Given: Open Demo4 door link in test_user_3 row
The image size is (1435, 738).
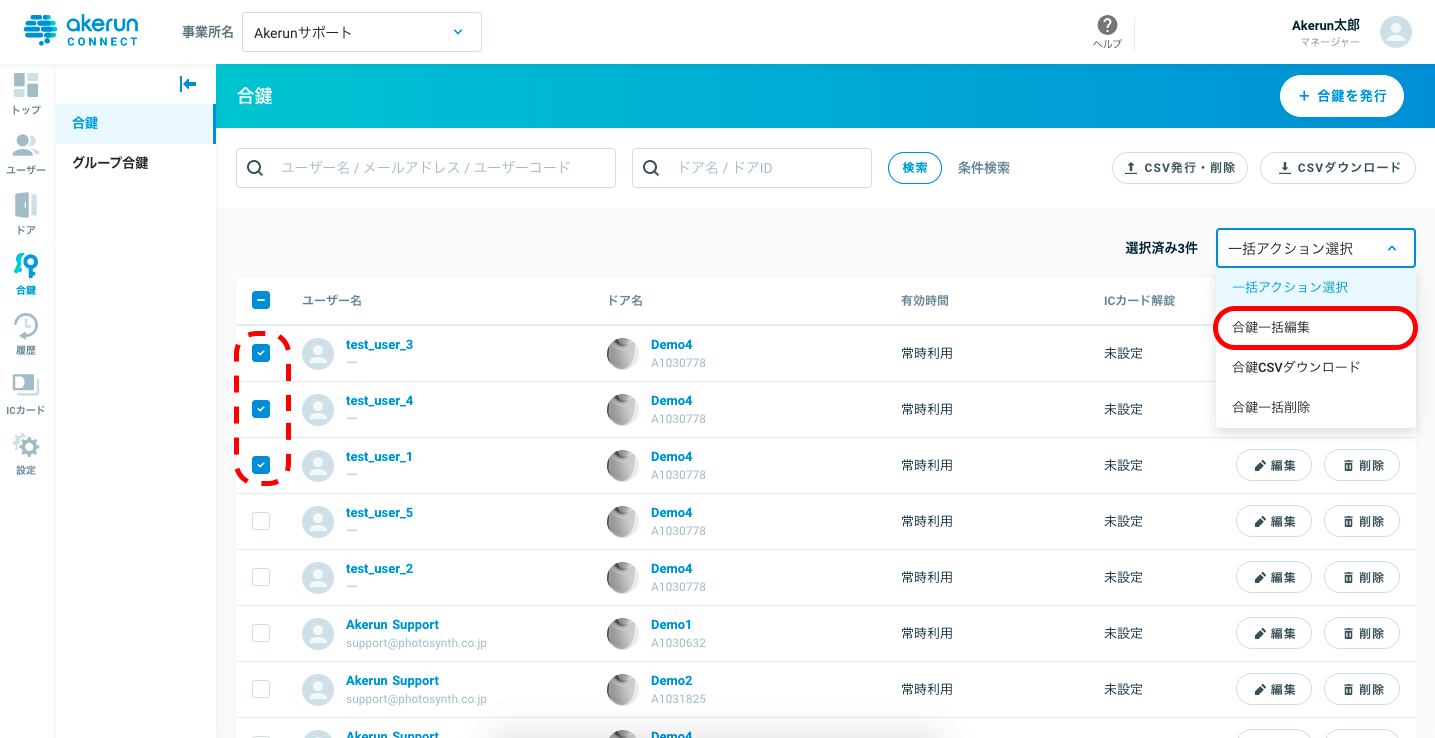Looking at the screenshot, I should click(671, 345).
